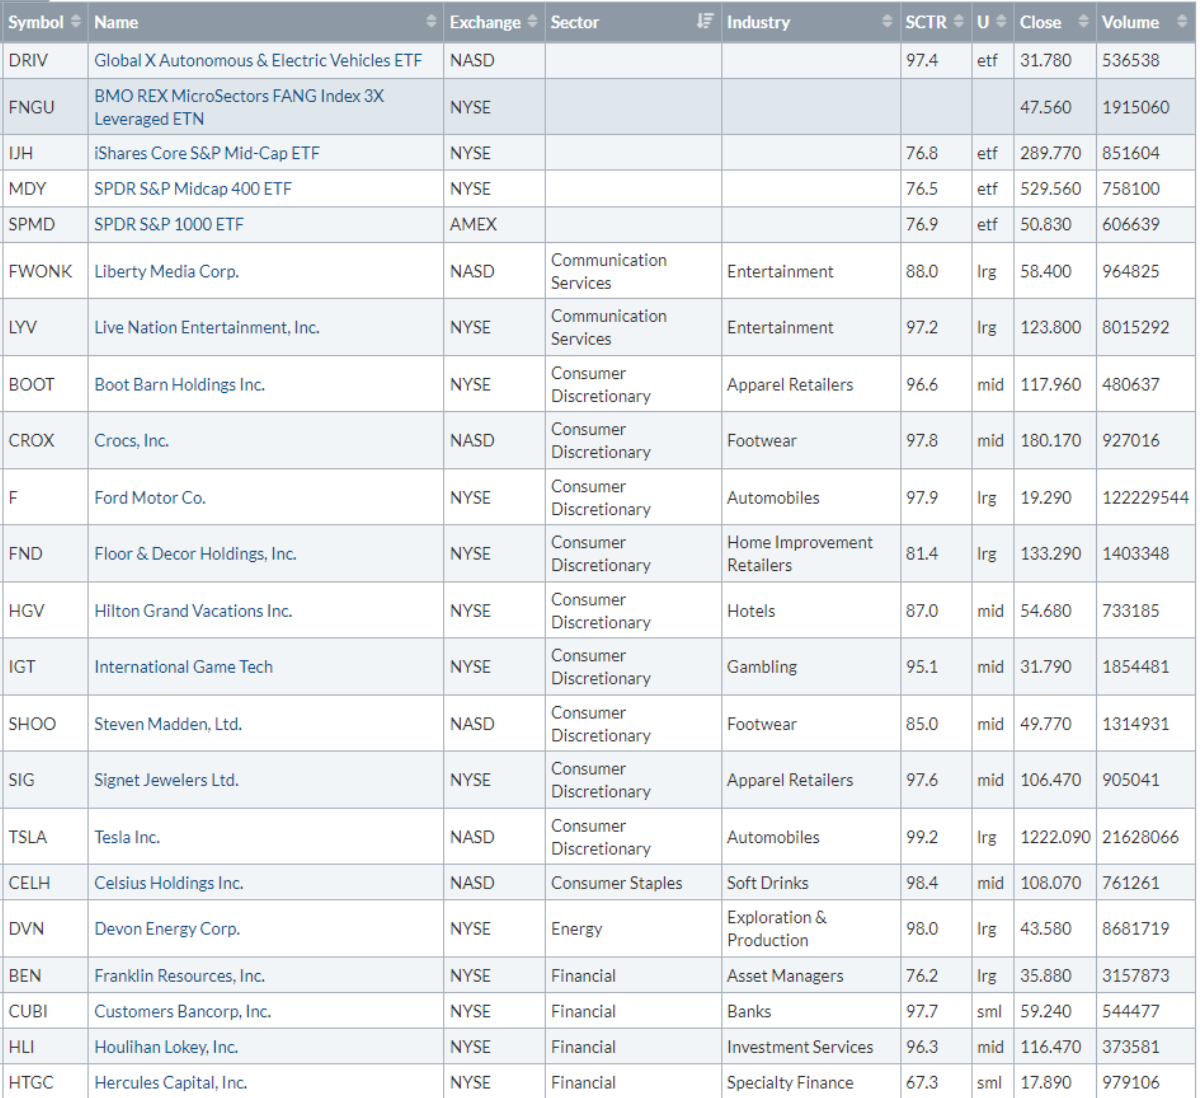Click the Sector descending sort icon
The width and height of the screenshot is (1200, 1098).
tap(705, 22)
